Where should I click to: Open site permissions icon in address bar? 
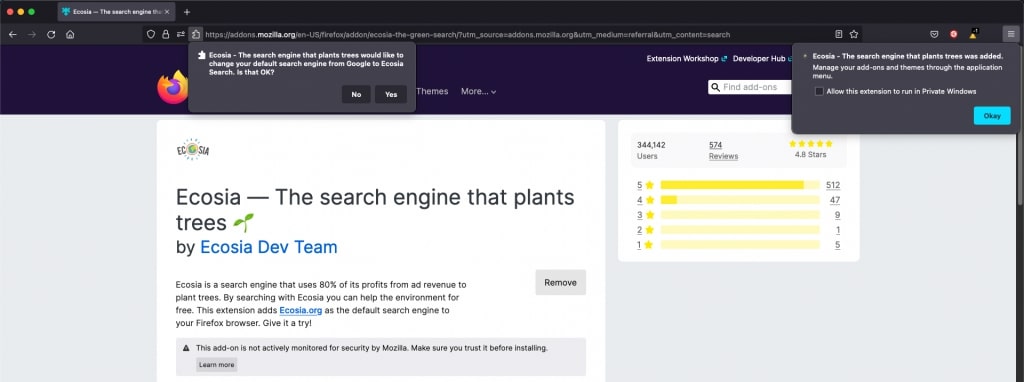181,35
